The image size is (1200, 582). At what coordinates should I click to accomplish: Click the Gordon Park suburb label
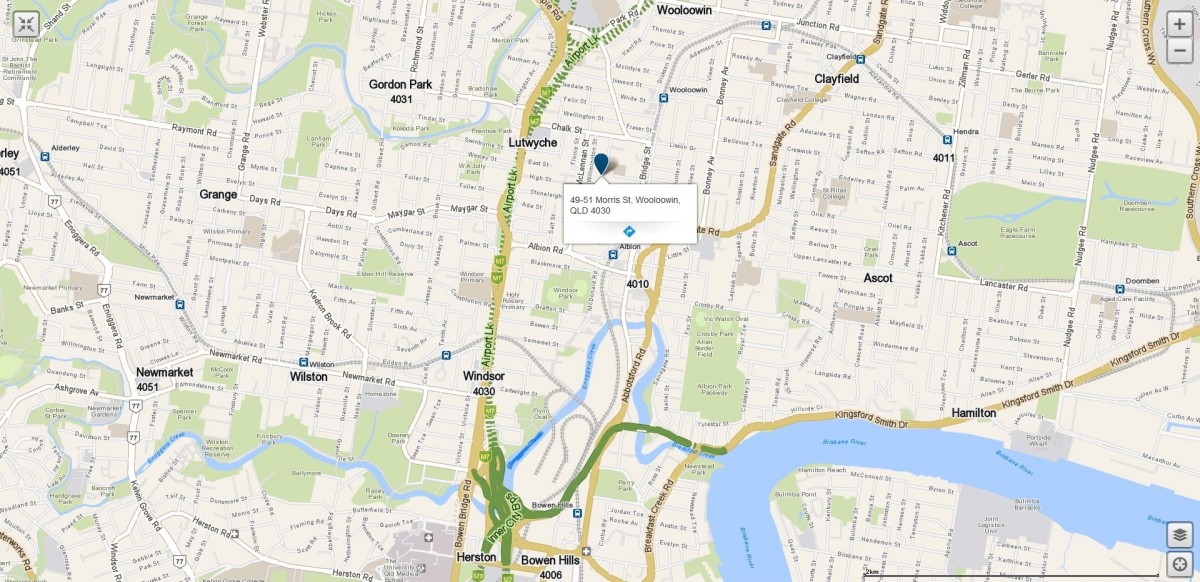click(x=400, y=85)
